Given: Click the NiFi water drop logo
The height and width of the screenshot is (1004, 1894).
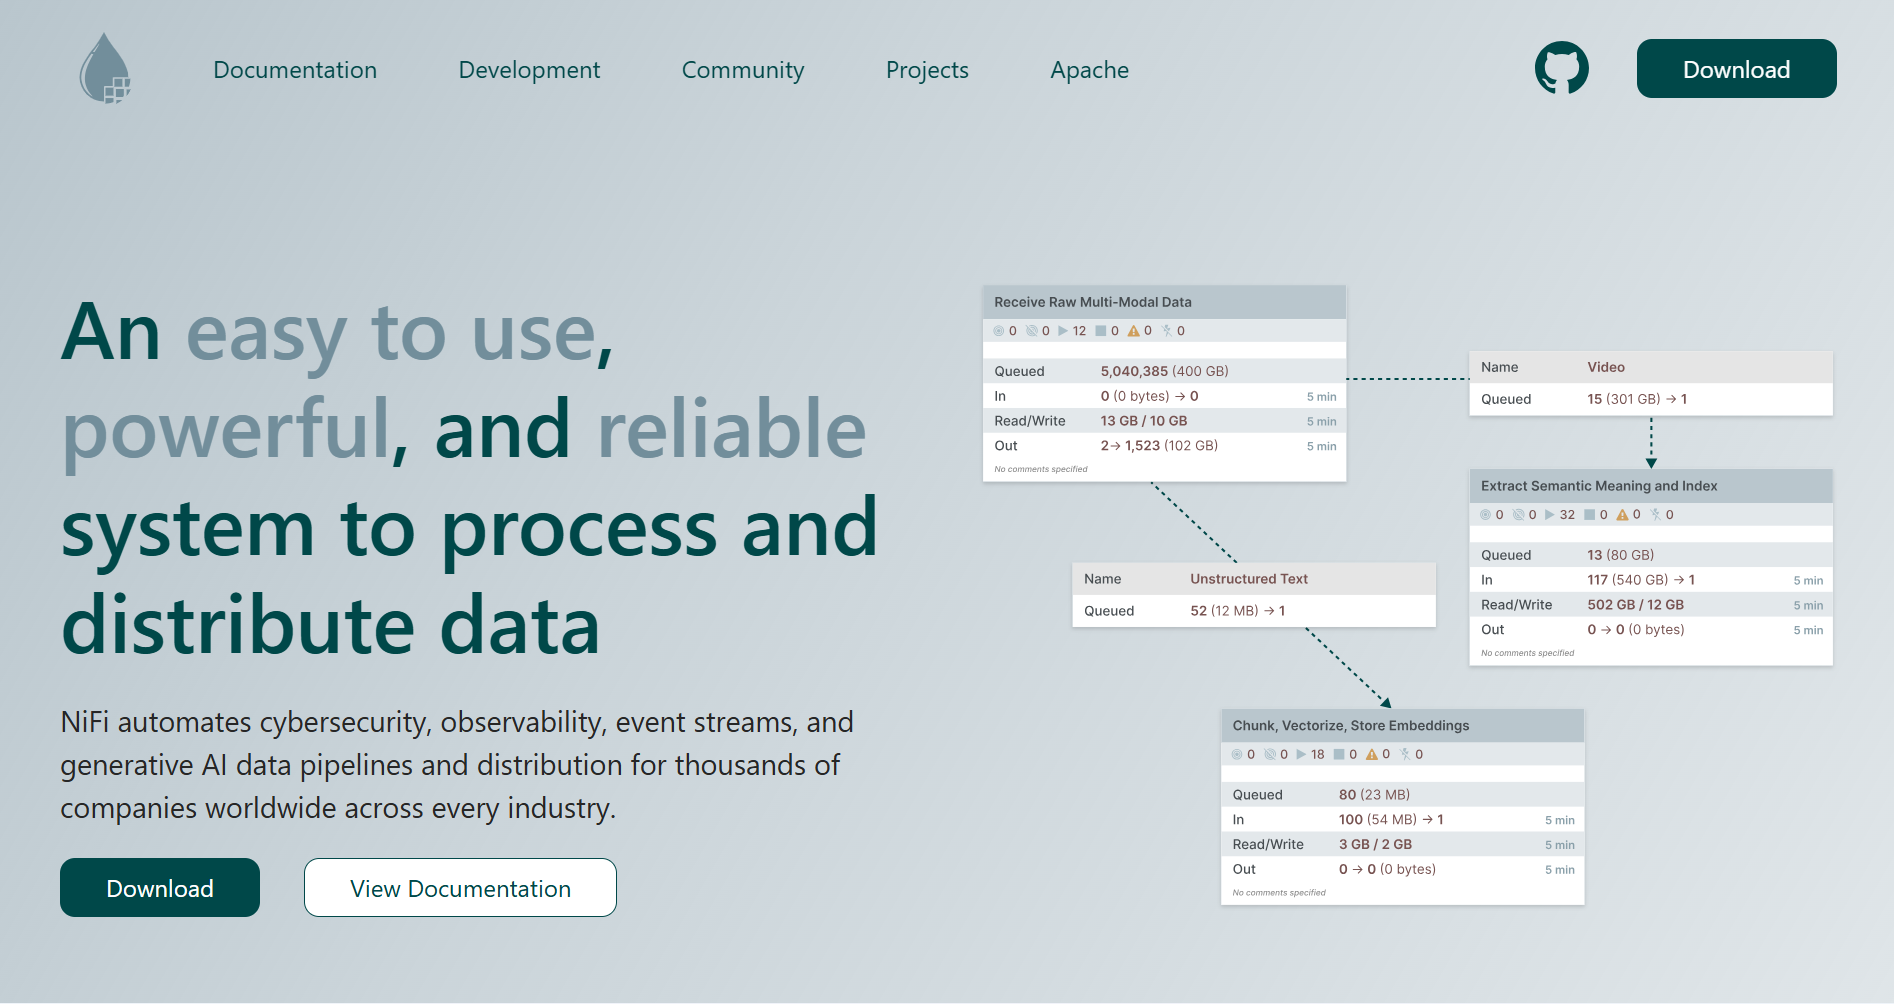Looking at the screenshot, I should pyautogui.click(x=105, y=69).
